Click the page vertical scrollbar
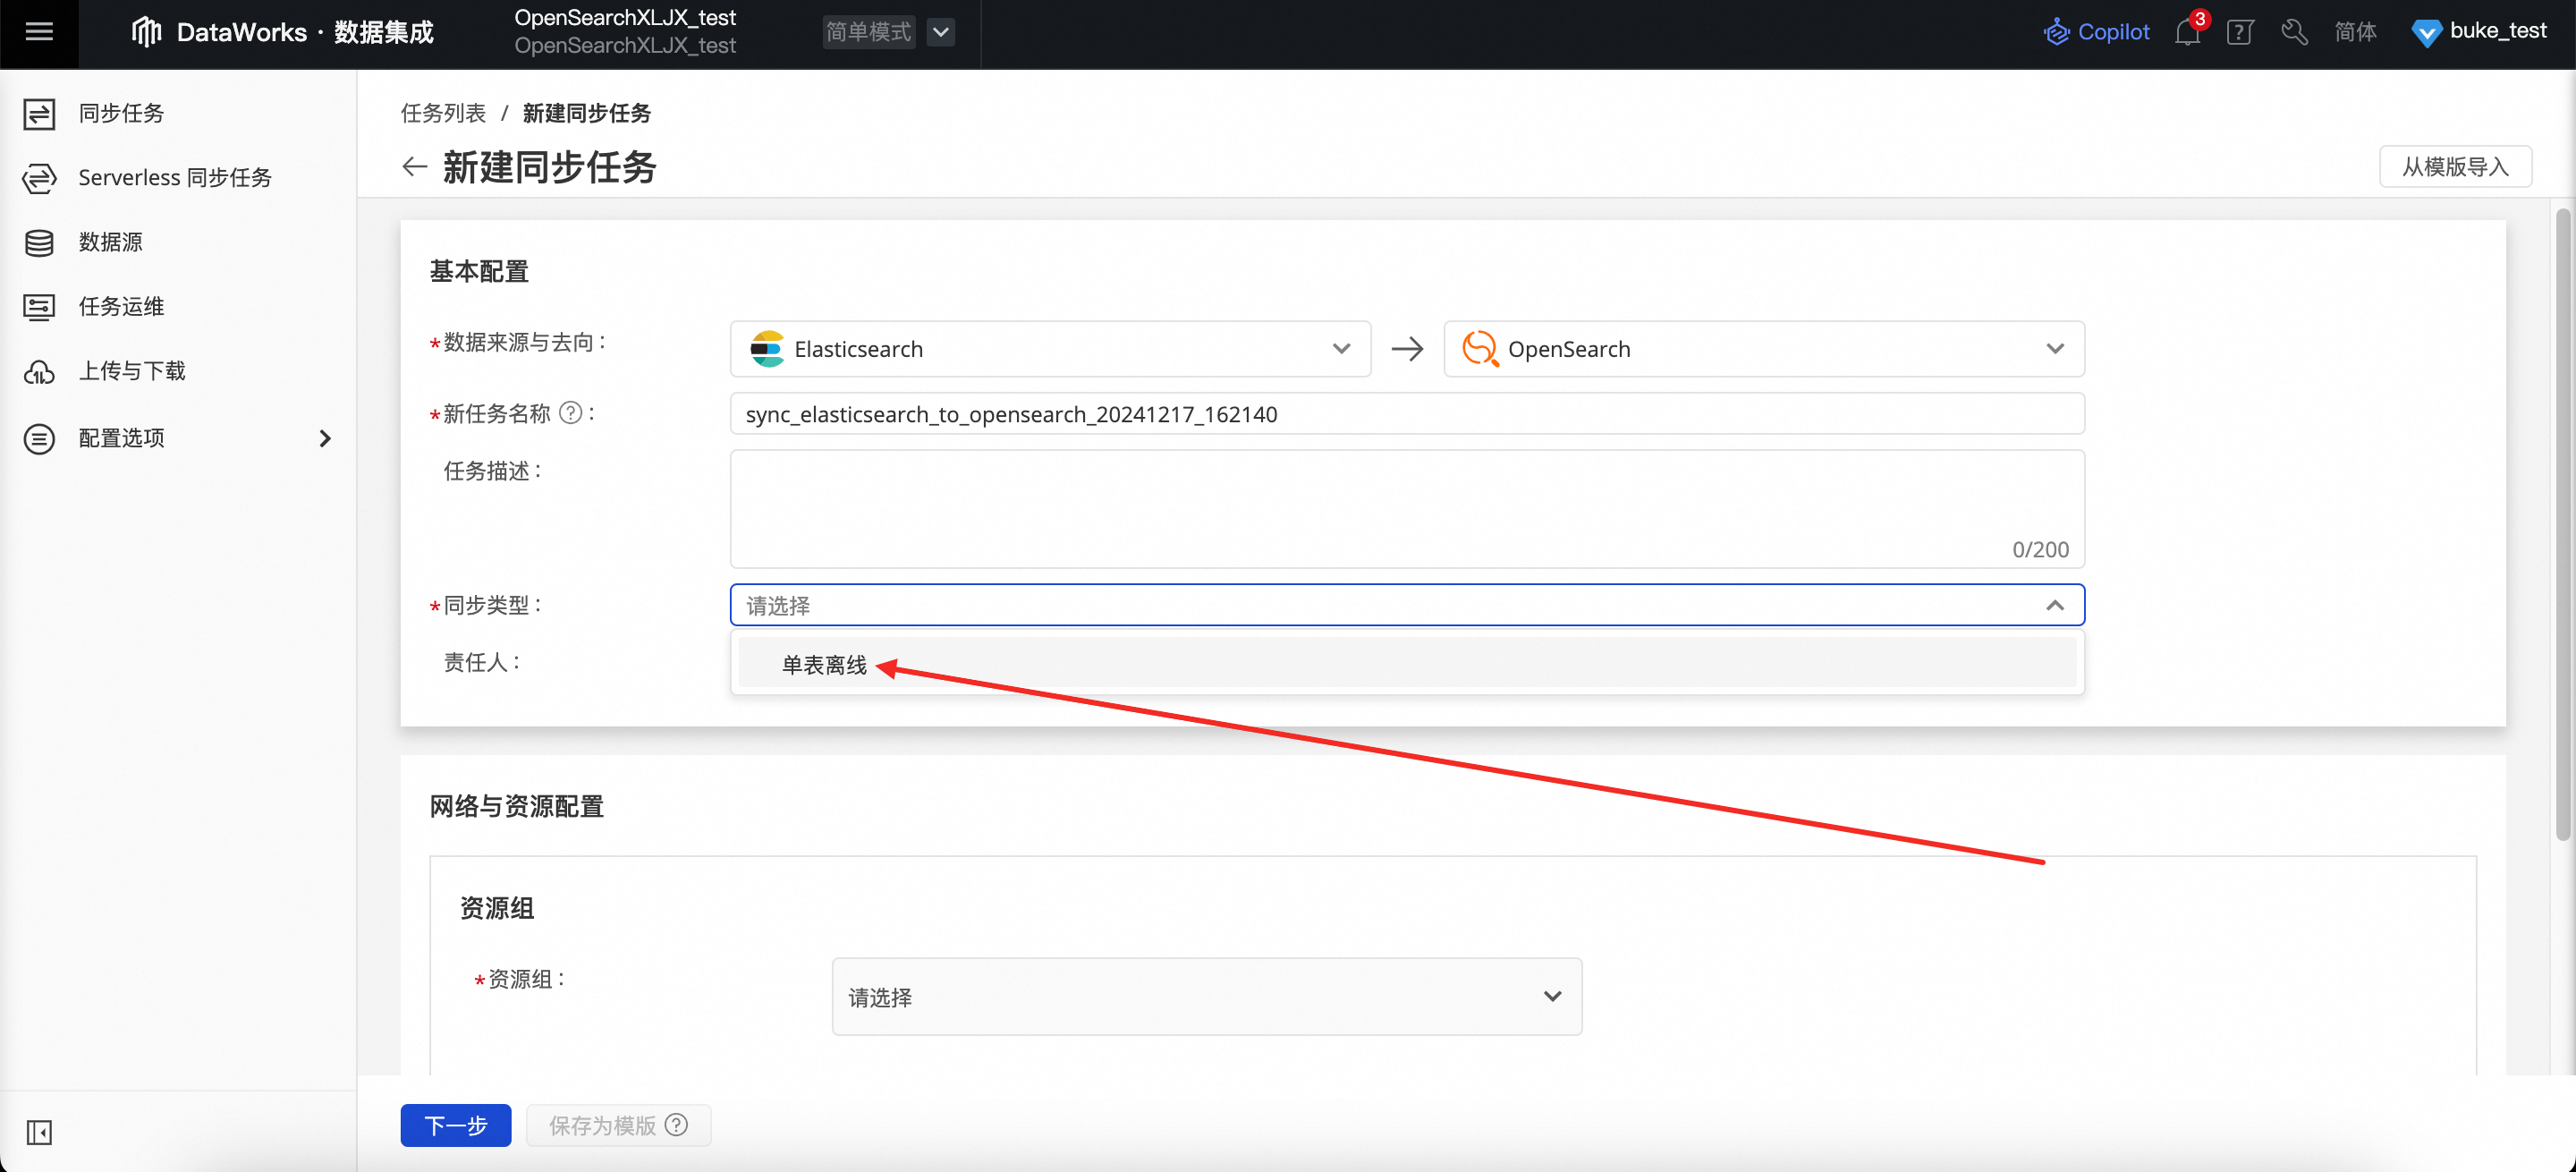This screenshot has height=1172, width=2576. 2562,524
